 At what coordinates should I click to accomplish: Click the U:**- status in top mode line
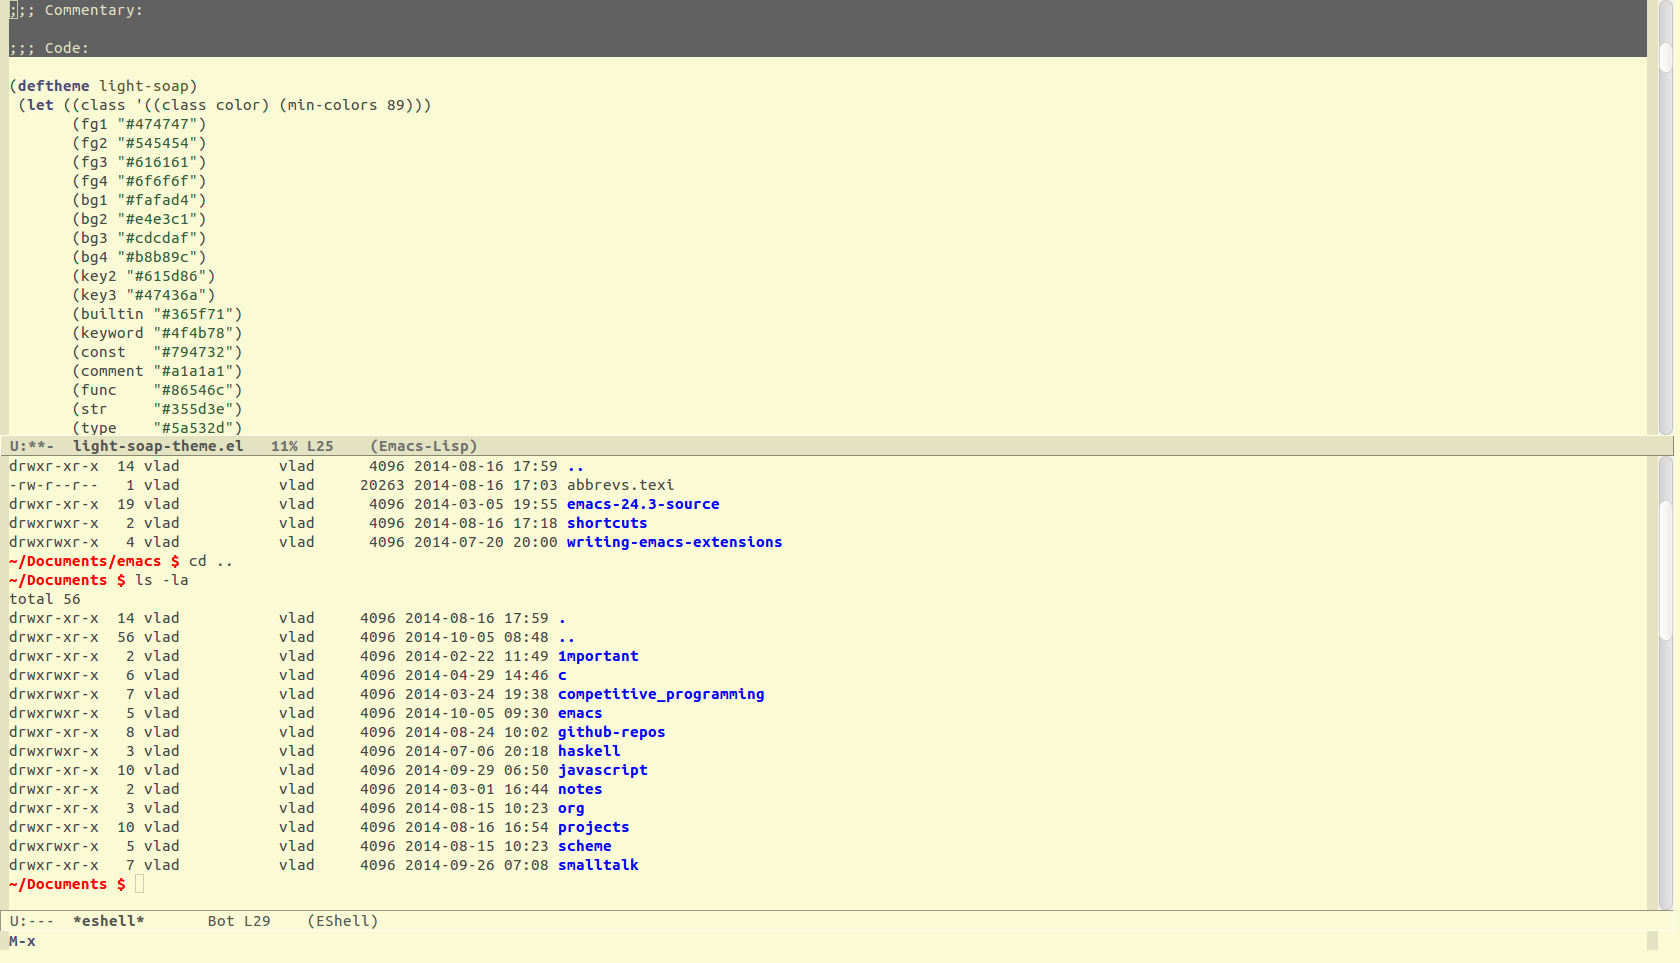pyautogui.click(x=32, y=446)
